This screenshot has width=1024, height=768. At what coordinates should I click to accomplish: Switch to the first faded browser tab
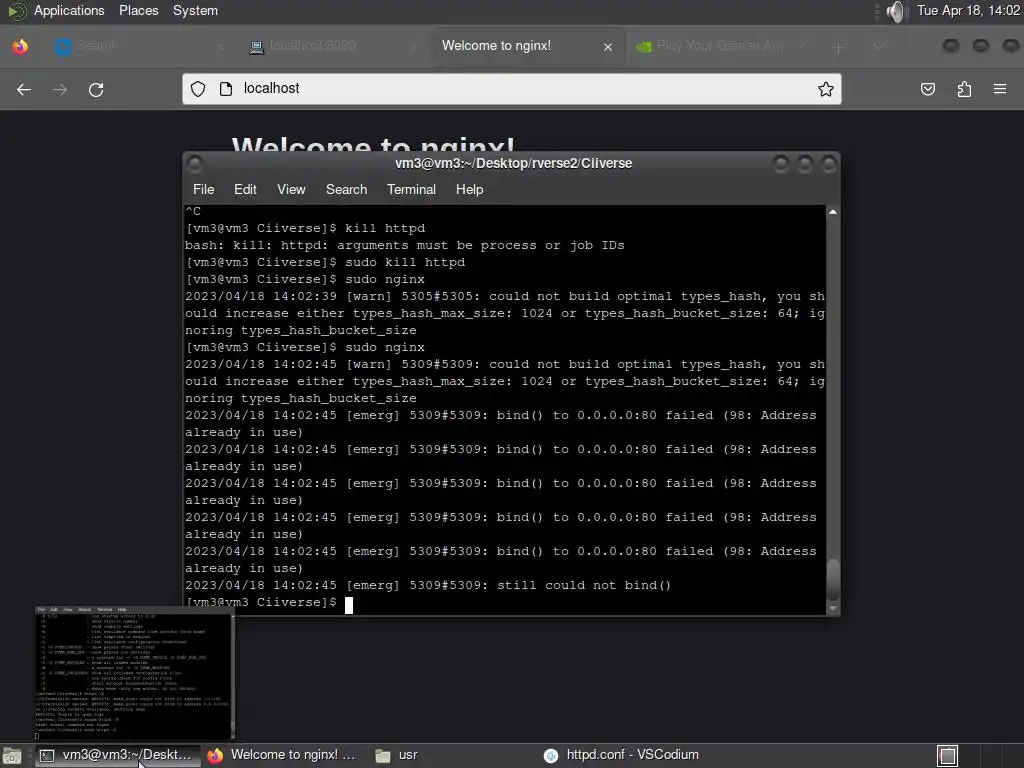138,46
